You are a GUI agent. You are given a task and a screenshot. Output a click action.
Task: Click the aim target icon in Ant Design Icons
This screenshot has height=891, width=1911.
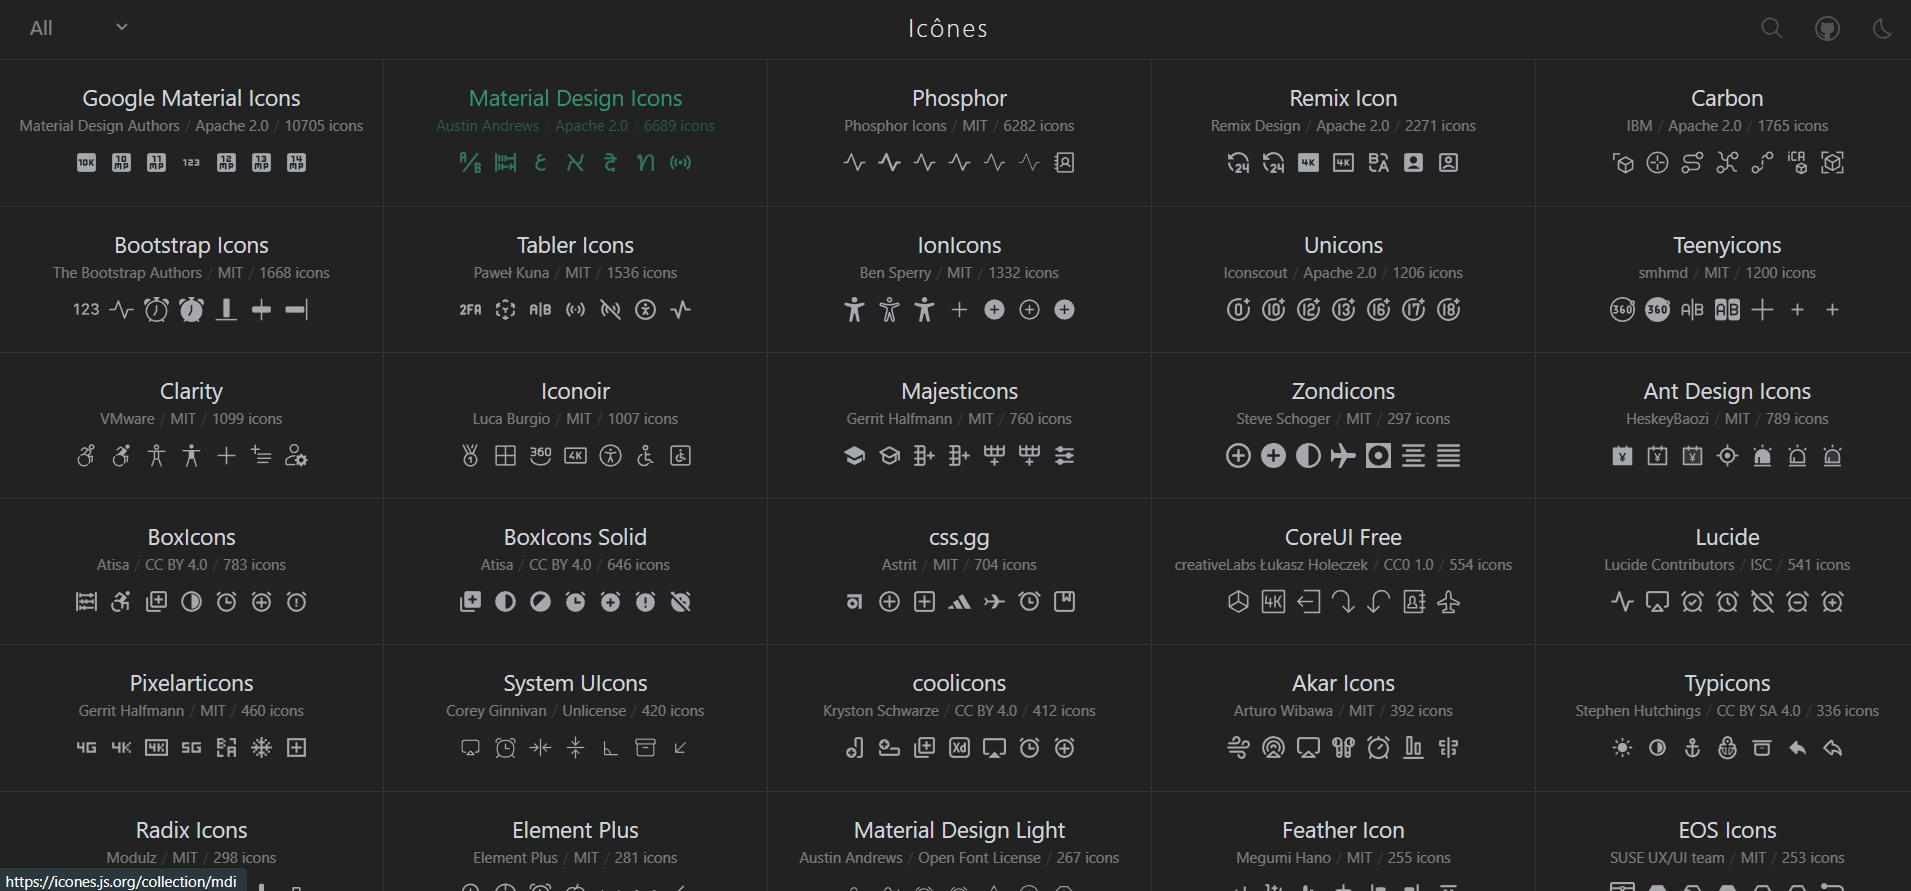[x=1727, y=456]
